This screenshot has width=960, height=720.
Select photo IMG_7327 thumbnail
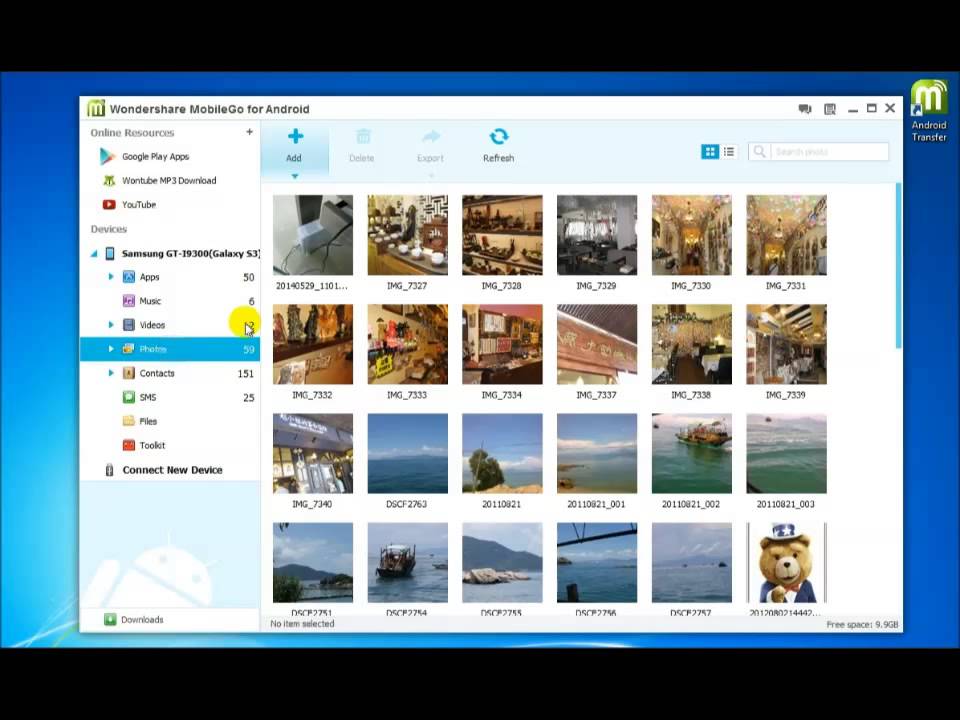point(408,235)
